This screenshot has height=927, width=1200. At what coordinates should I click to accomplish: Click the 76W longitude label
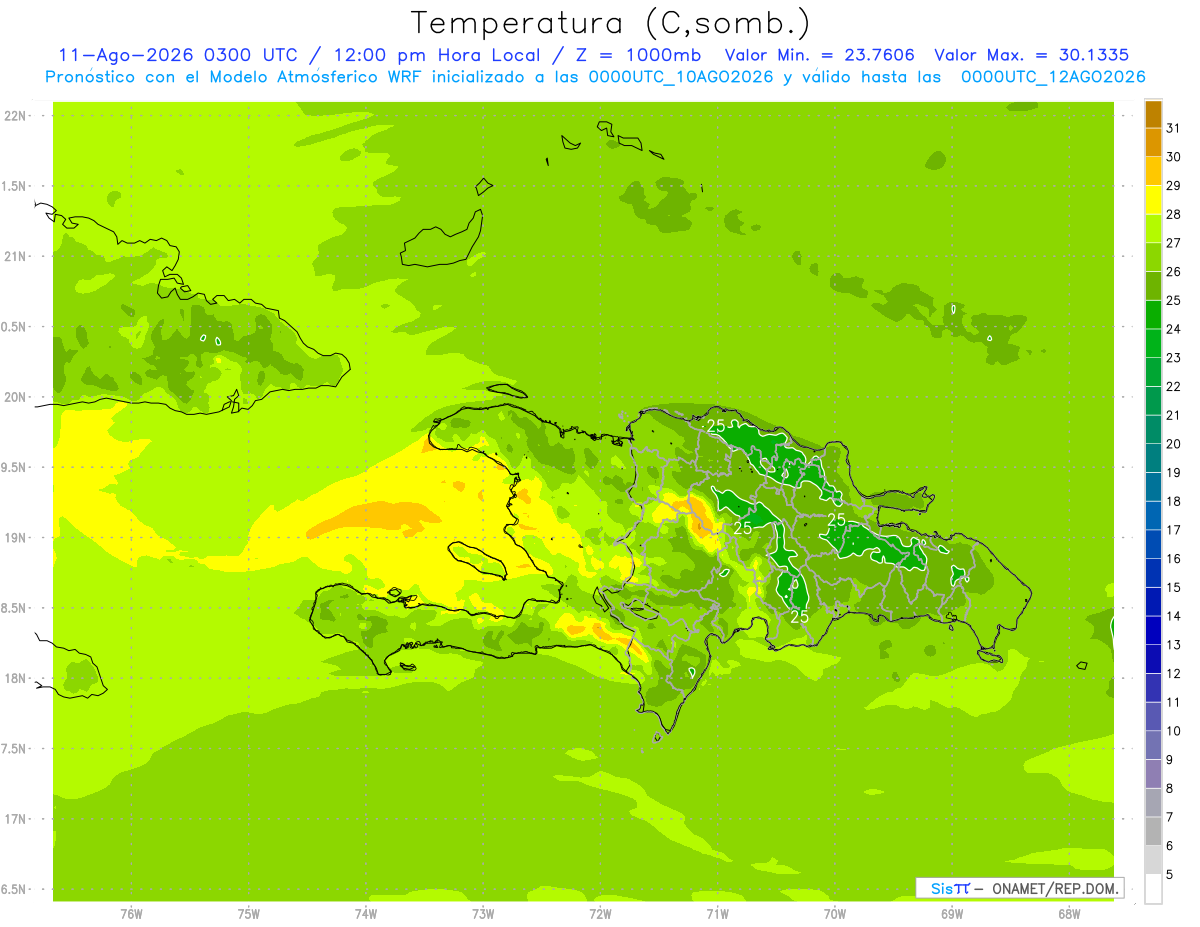(x=131, y=914)
